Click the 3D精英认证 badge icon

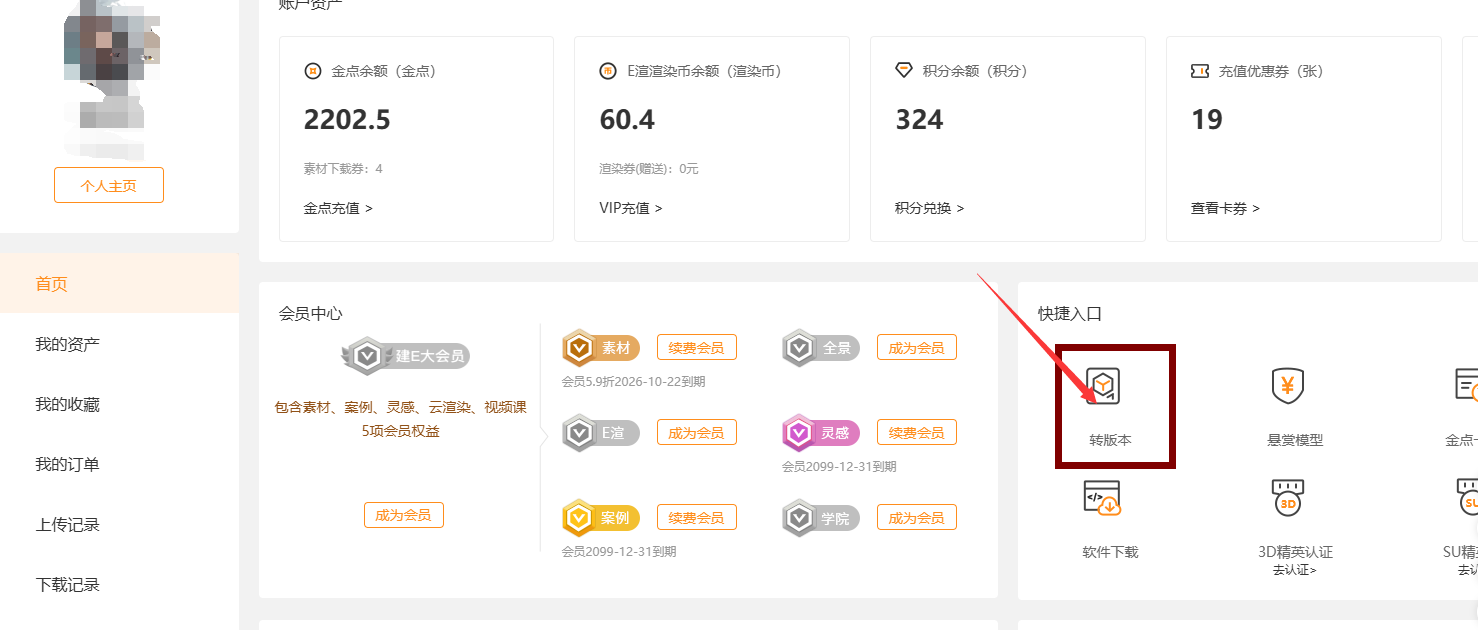(1287, 498)
